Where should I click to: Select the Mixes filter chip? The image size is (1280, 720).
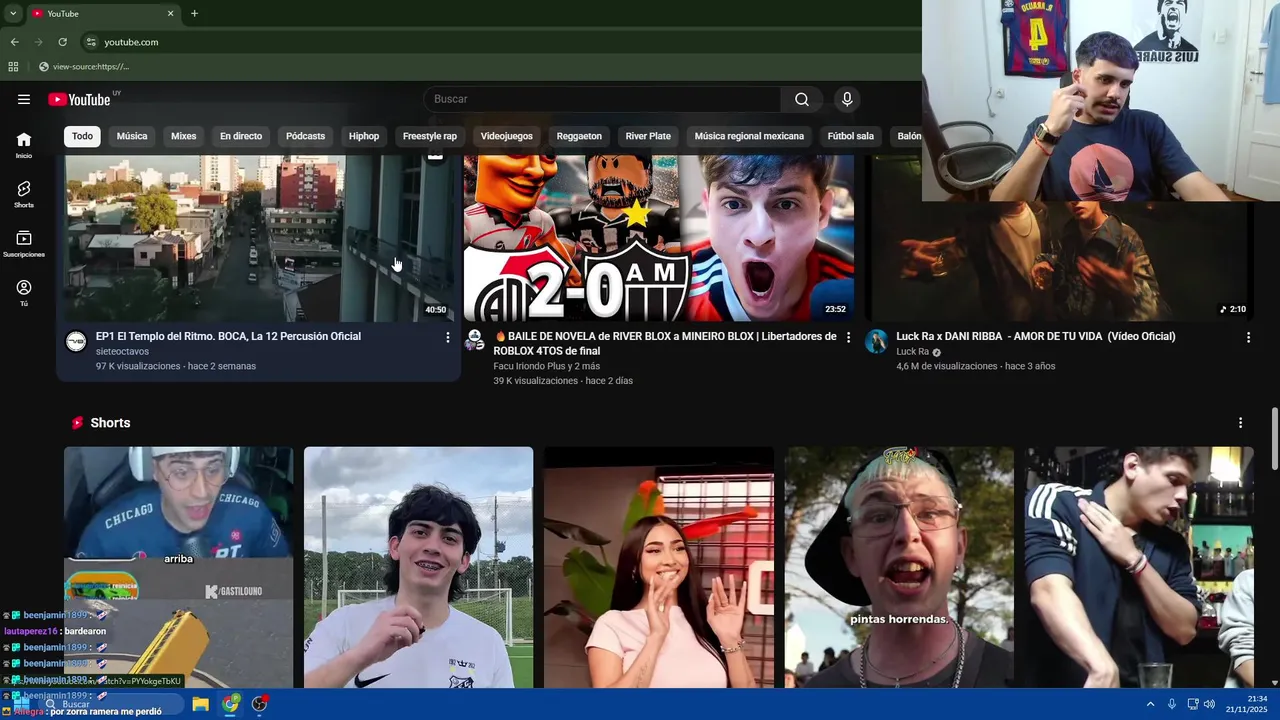tap(184, 136)
